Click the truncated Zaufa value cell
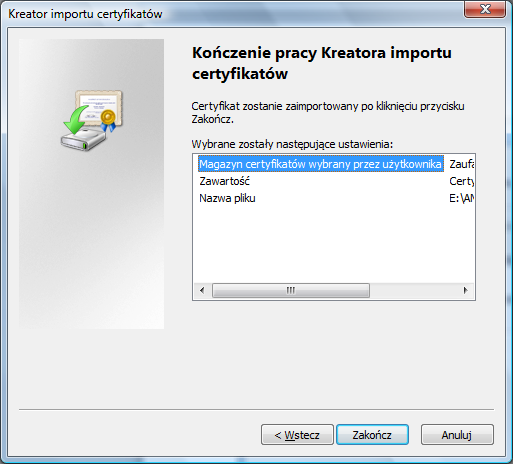 462,164
